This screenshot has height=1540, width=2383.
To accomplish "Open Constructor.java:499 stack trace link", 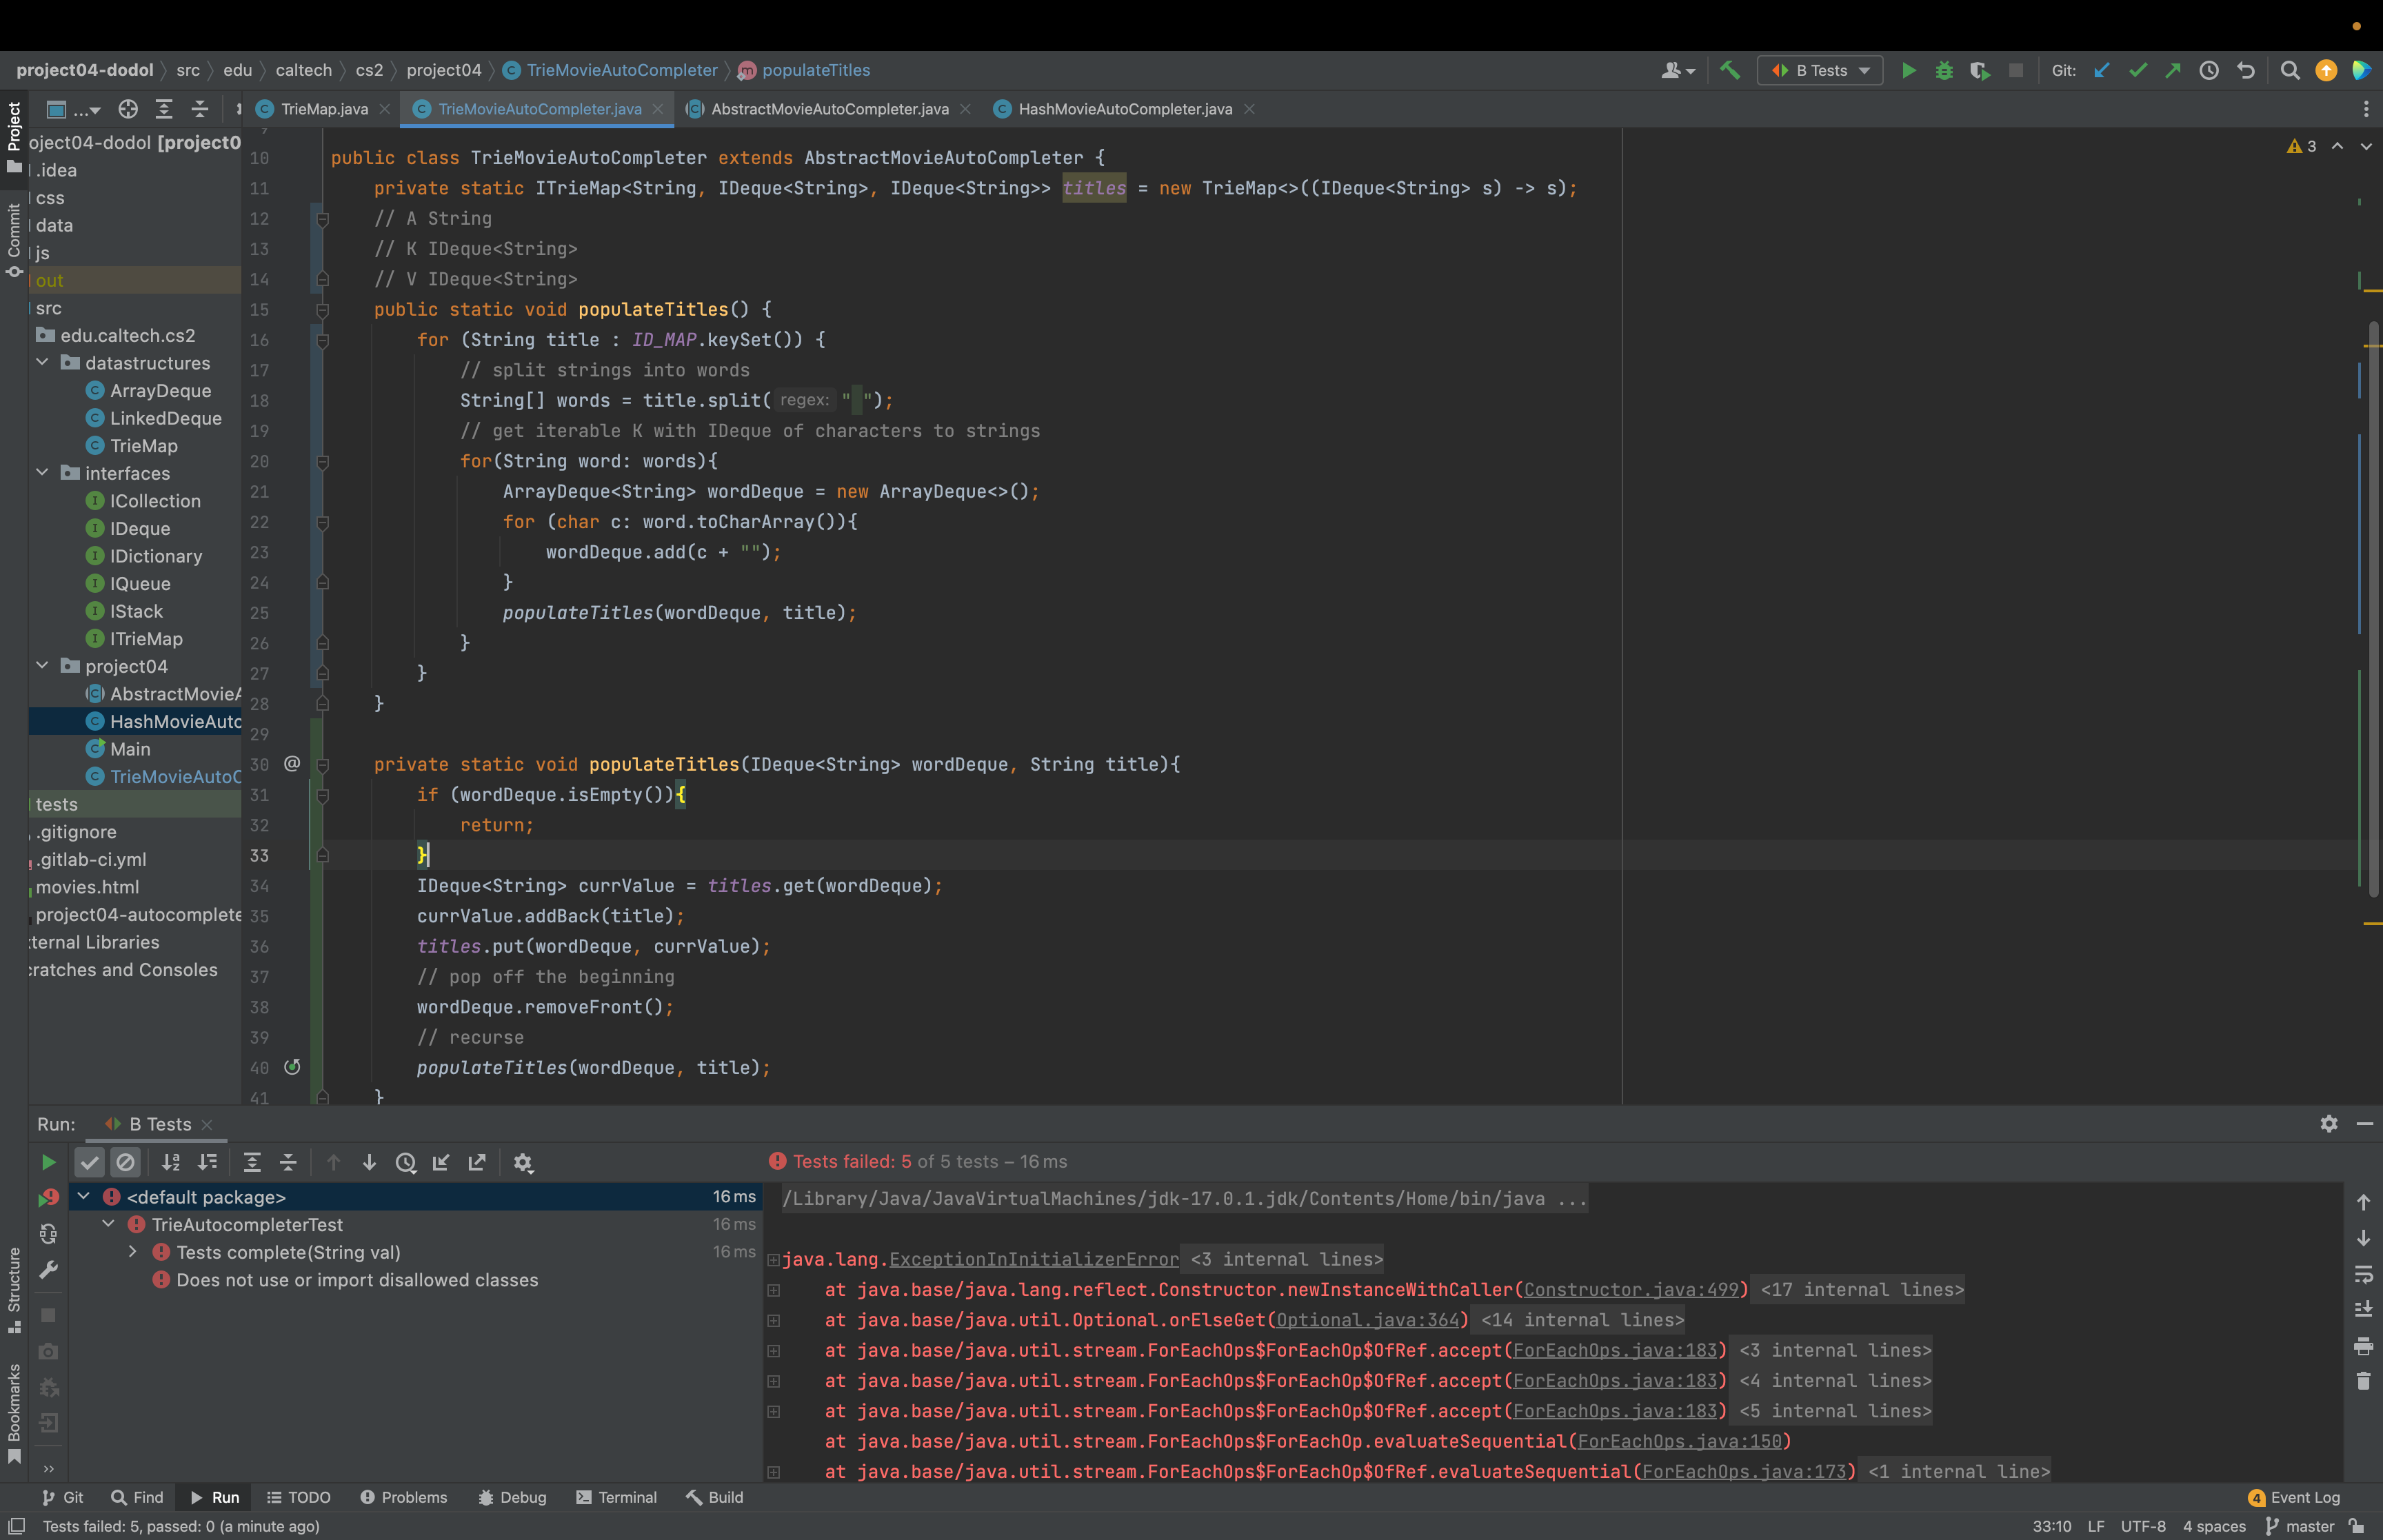I will pyautogui.click(x=1631, y=1290).
